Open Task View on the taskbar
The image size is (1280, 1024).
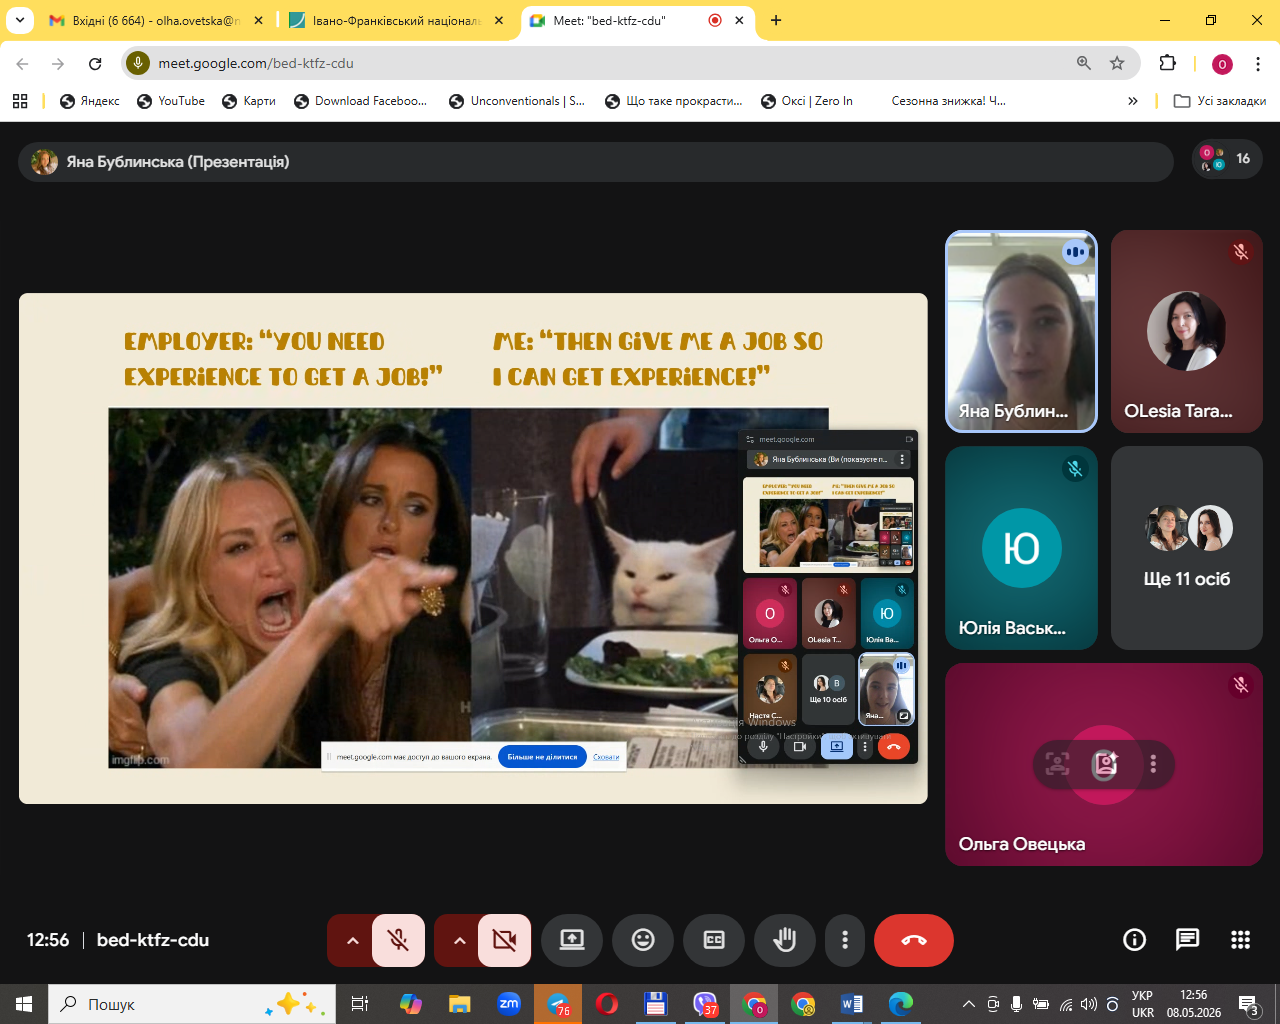coord(360,1004)
